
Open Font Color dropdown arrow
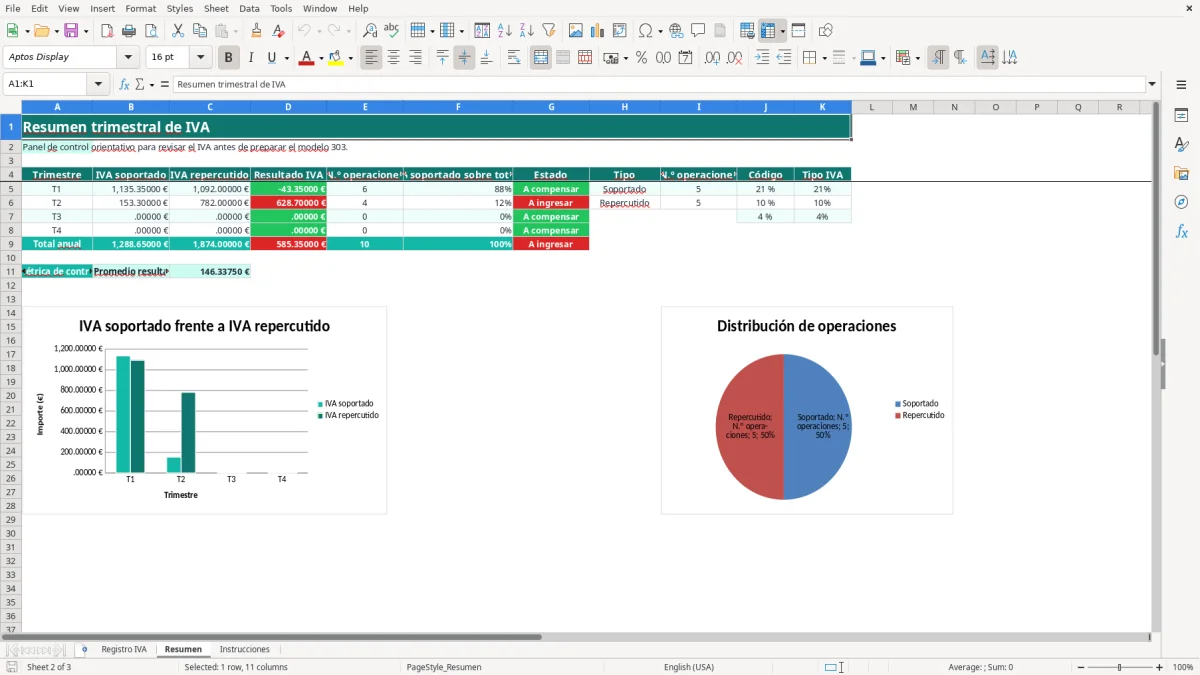[x=320, y=58]
